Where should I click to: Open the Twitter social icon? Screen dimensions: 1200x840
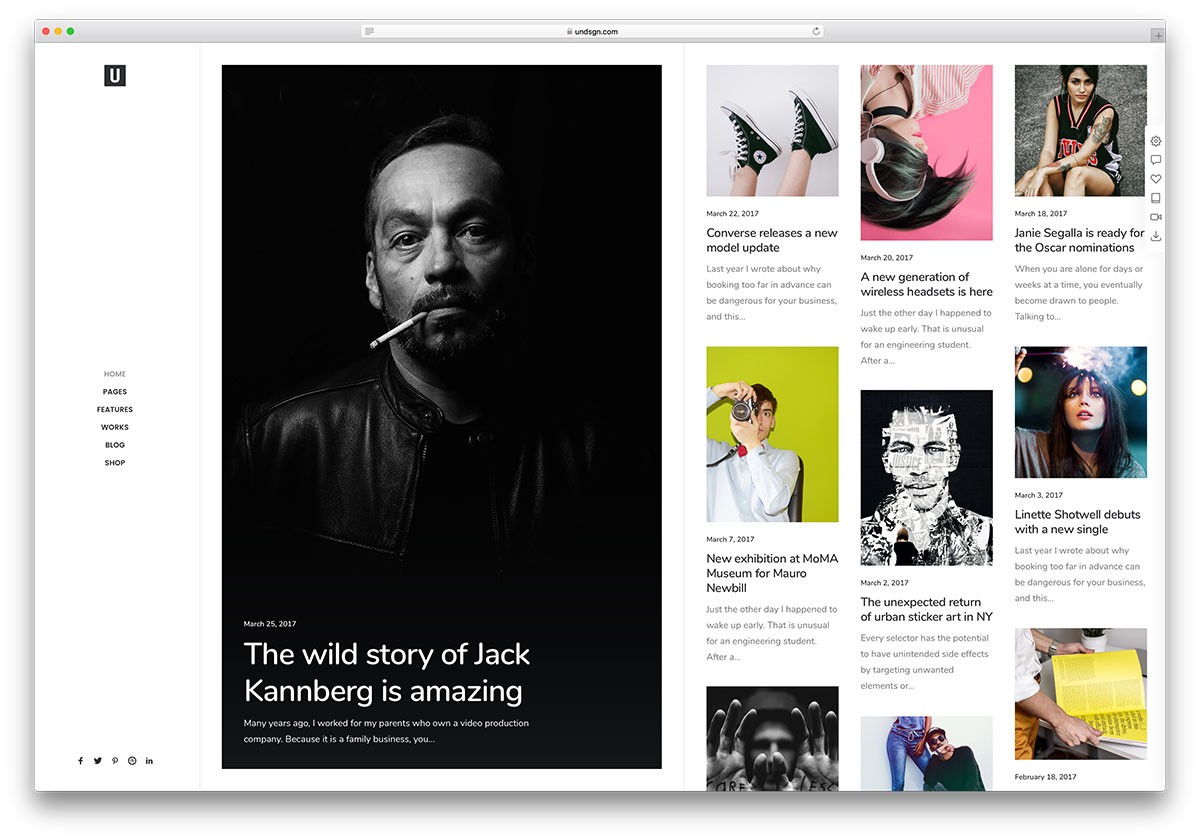[x=98, y=761]
